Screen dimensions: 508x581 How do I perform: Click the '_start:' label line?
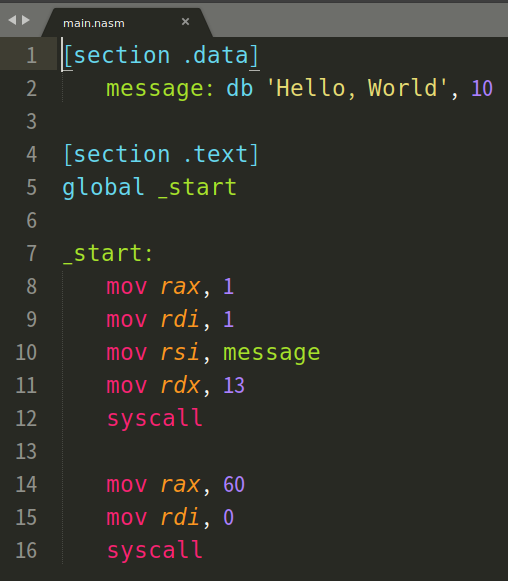click(x=108, y=253)
